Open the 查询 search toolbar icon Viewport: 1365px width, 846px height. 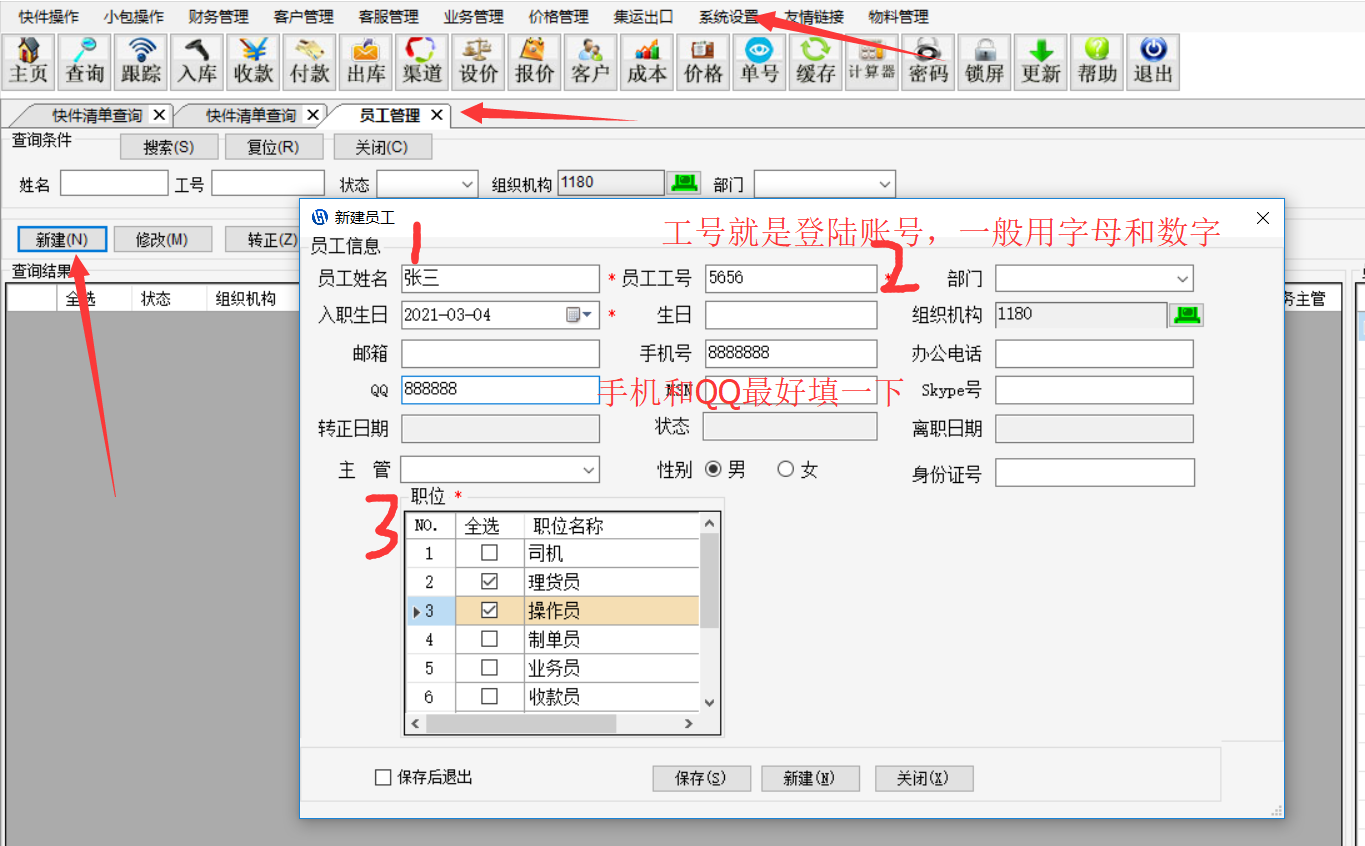(85, 62)
